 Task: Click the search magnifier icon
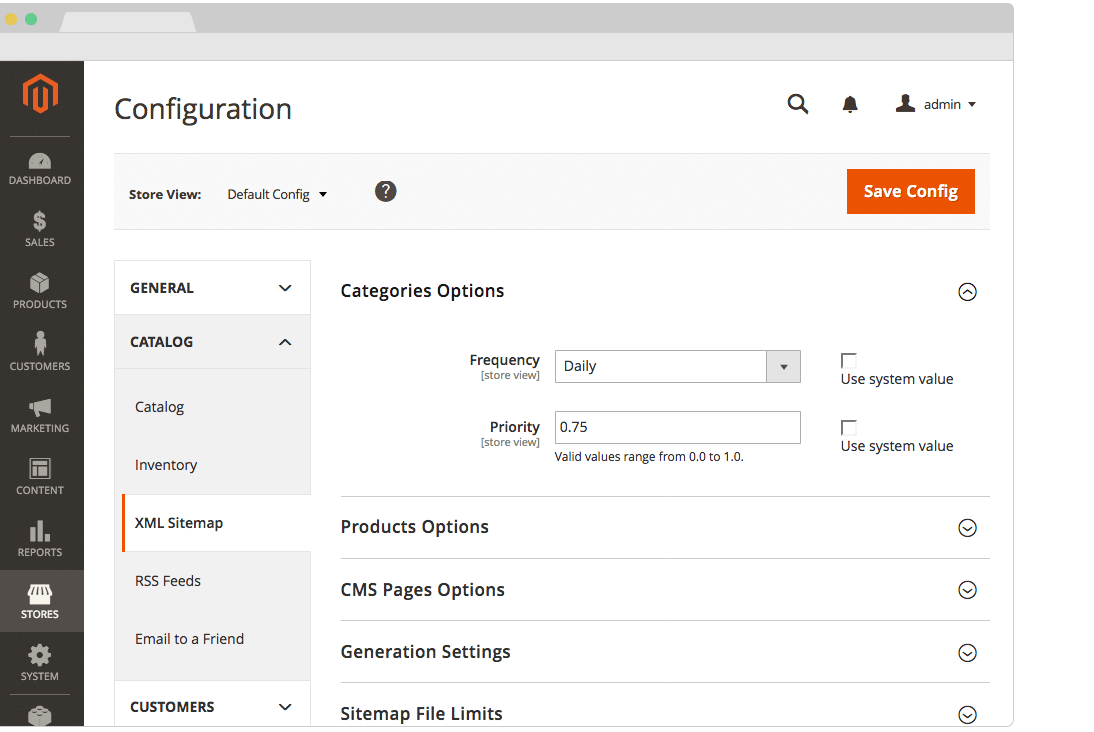click(x=797, y=104)
